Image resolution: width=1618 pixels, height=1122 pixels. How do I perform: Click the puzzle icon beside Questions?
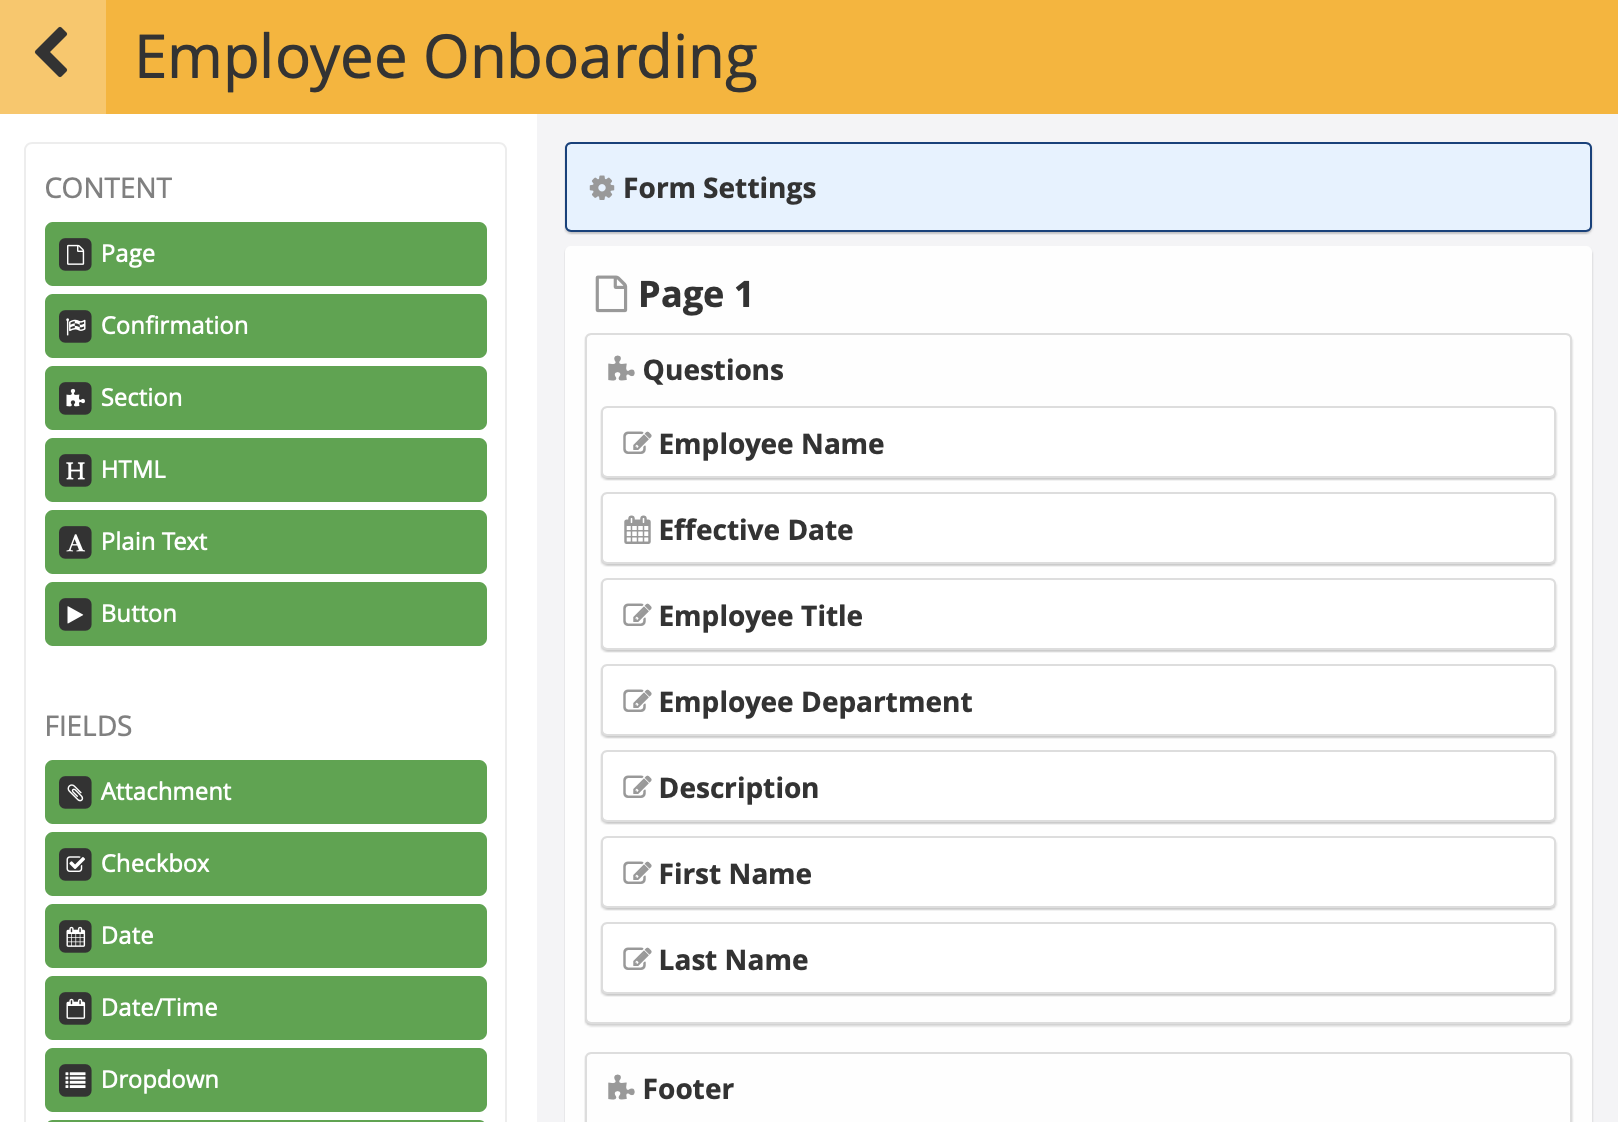[621, 370]
